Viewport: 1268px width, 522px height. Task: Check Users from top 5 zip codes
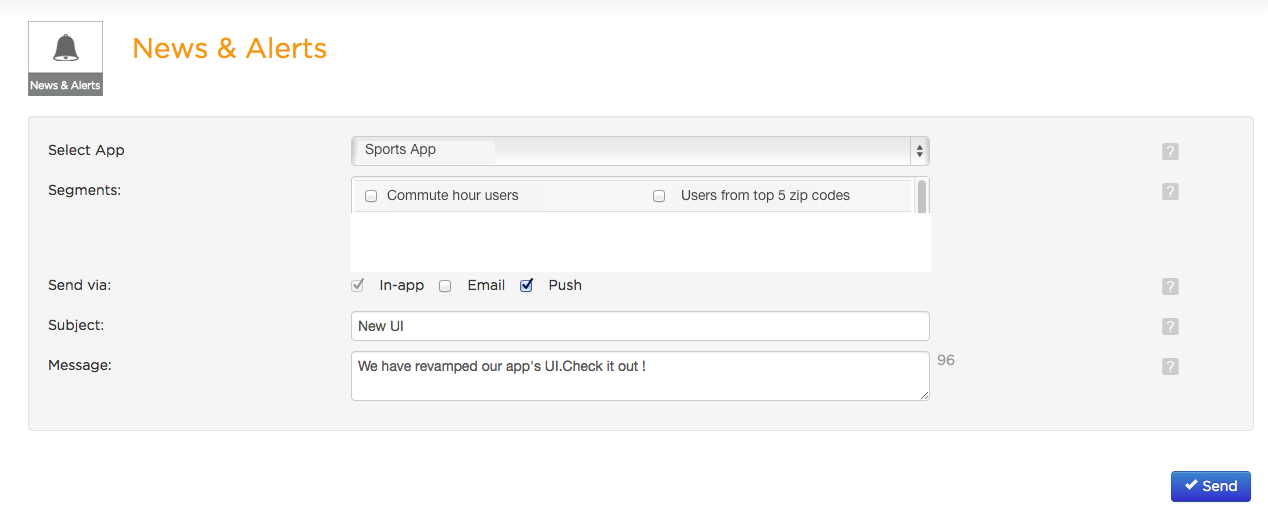pos(659,196)
